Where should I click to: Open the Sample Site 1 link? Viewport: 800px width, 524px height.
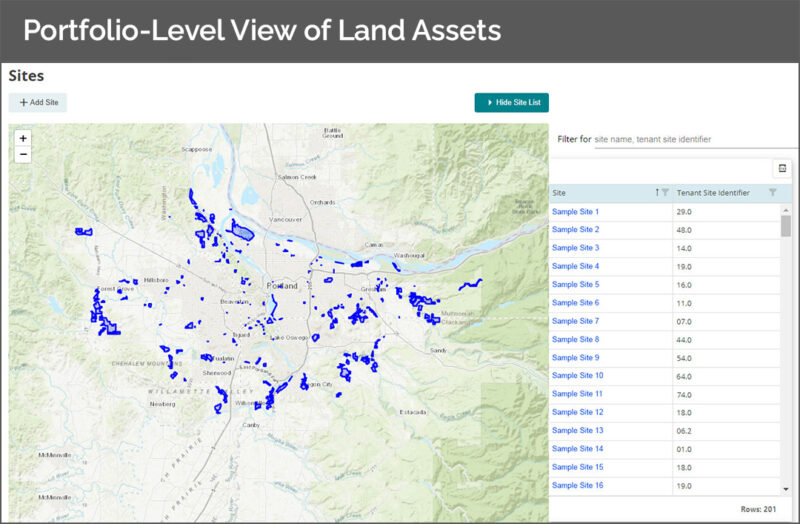click(576, 212)
